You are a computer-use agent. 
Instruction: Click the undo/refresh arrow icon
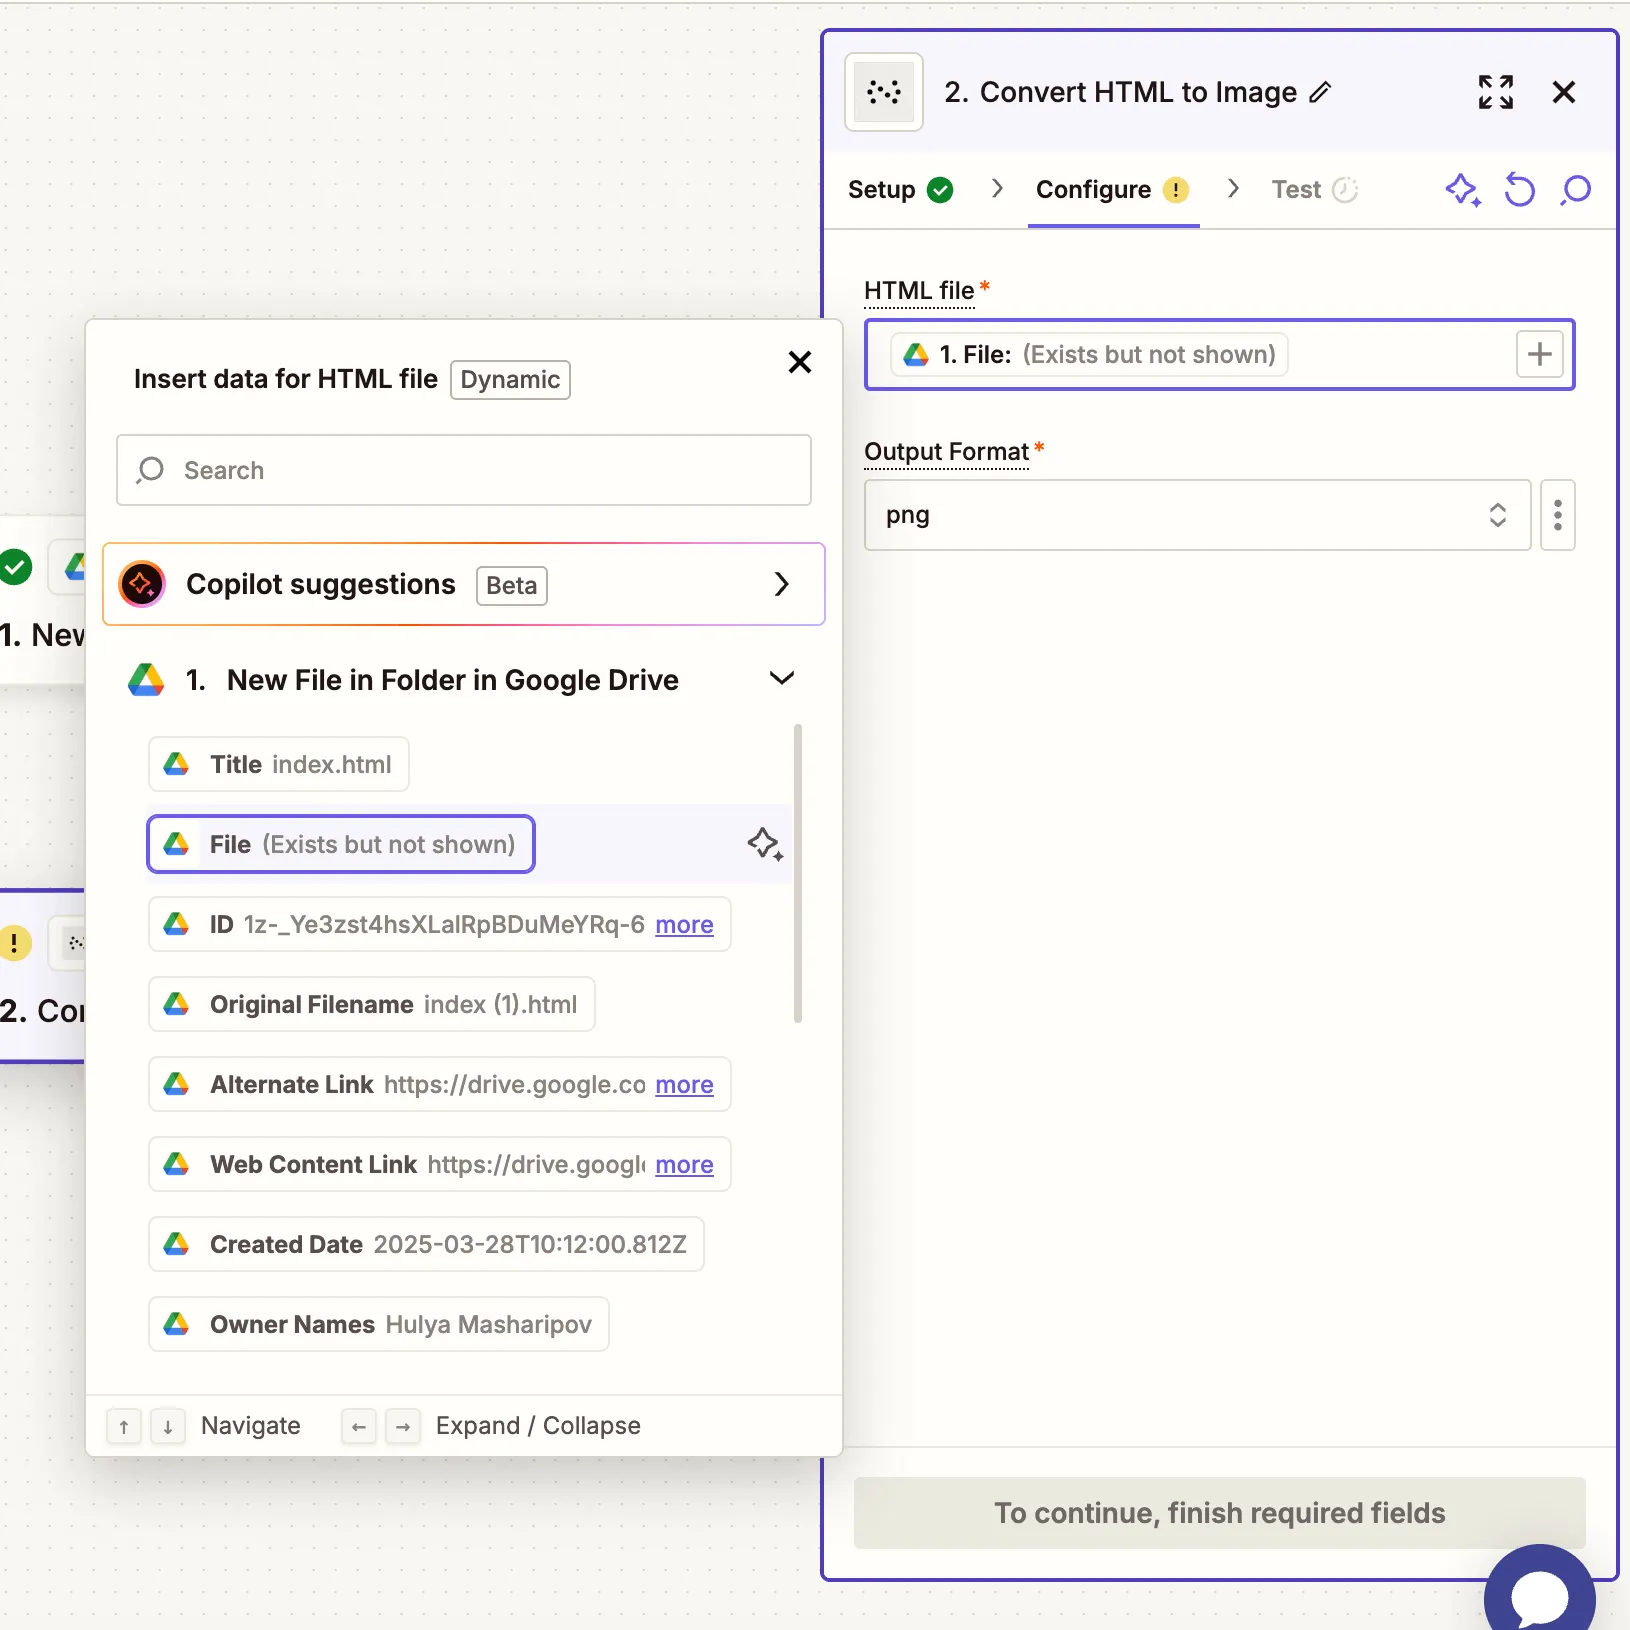click(1519, 190)
